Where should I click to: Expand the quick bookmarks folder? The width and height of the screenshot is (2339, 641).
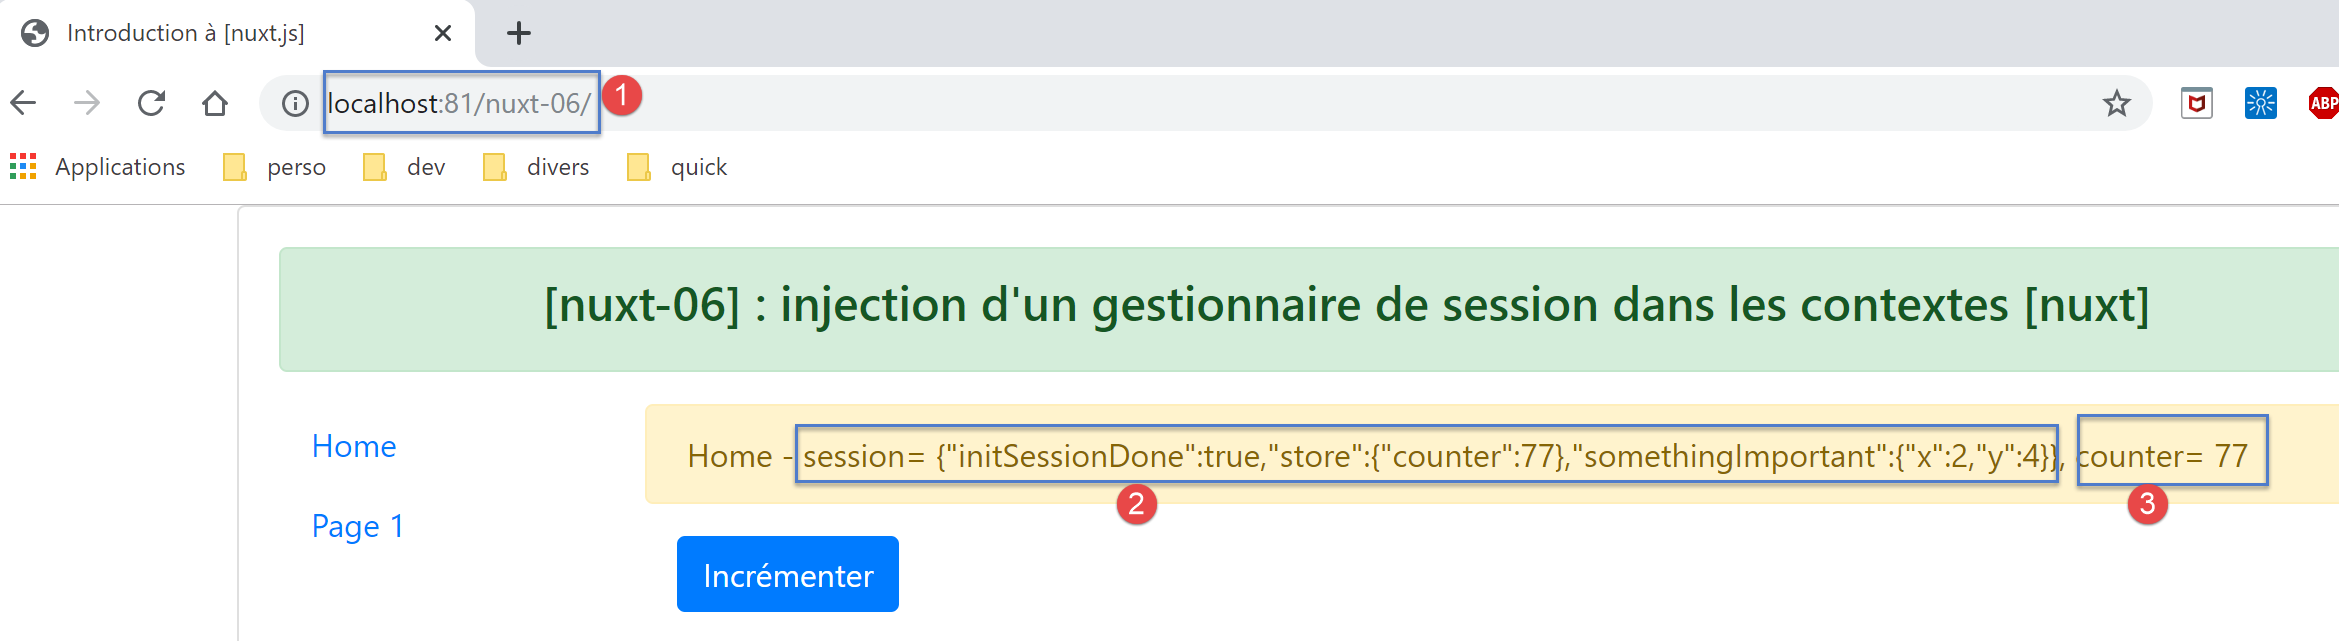[677, 167]
